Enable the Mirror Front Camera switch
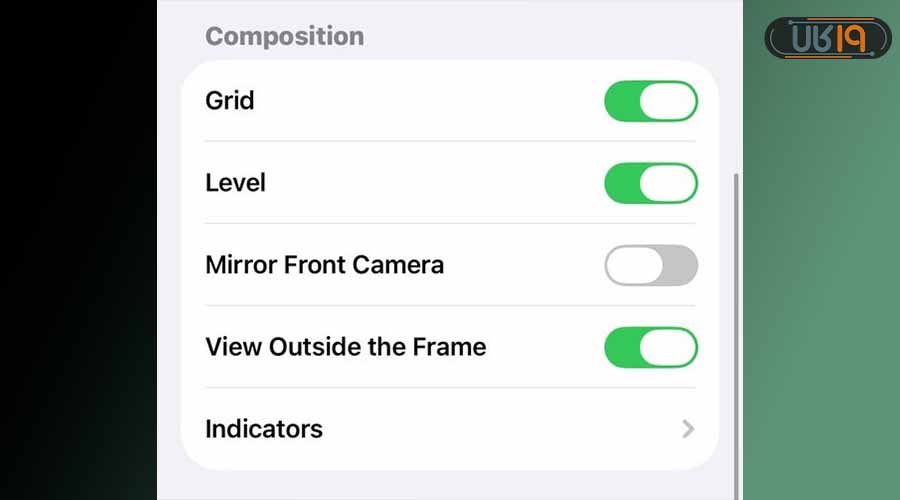This screenshot has width=900, height=500. pos(650,265)
